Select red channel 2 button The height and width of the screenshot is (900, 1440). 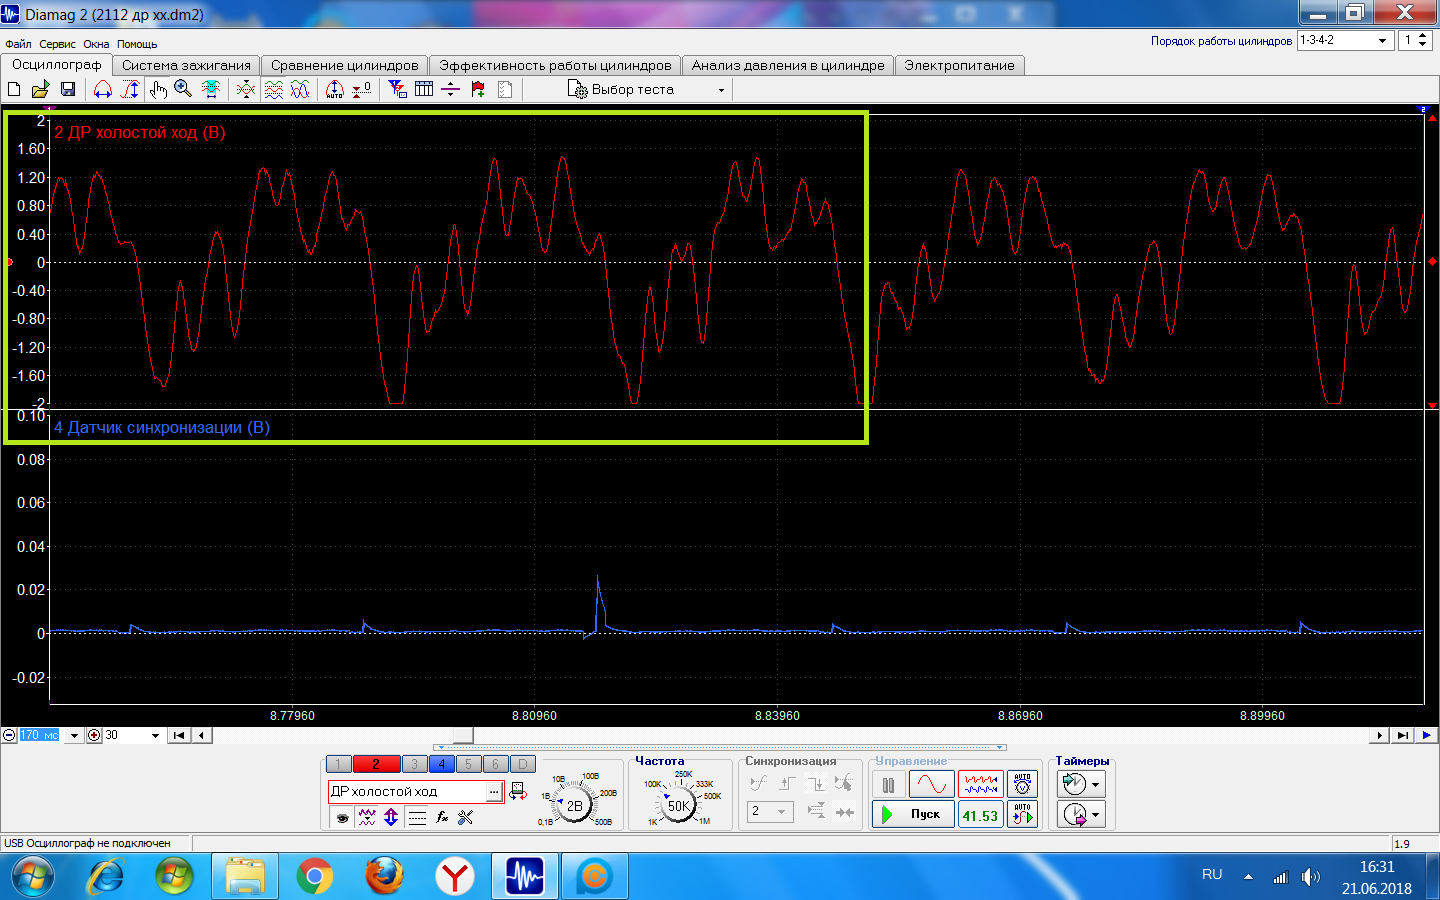pos(376,764)
